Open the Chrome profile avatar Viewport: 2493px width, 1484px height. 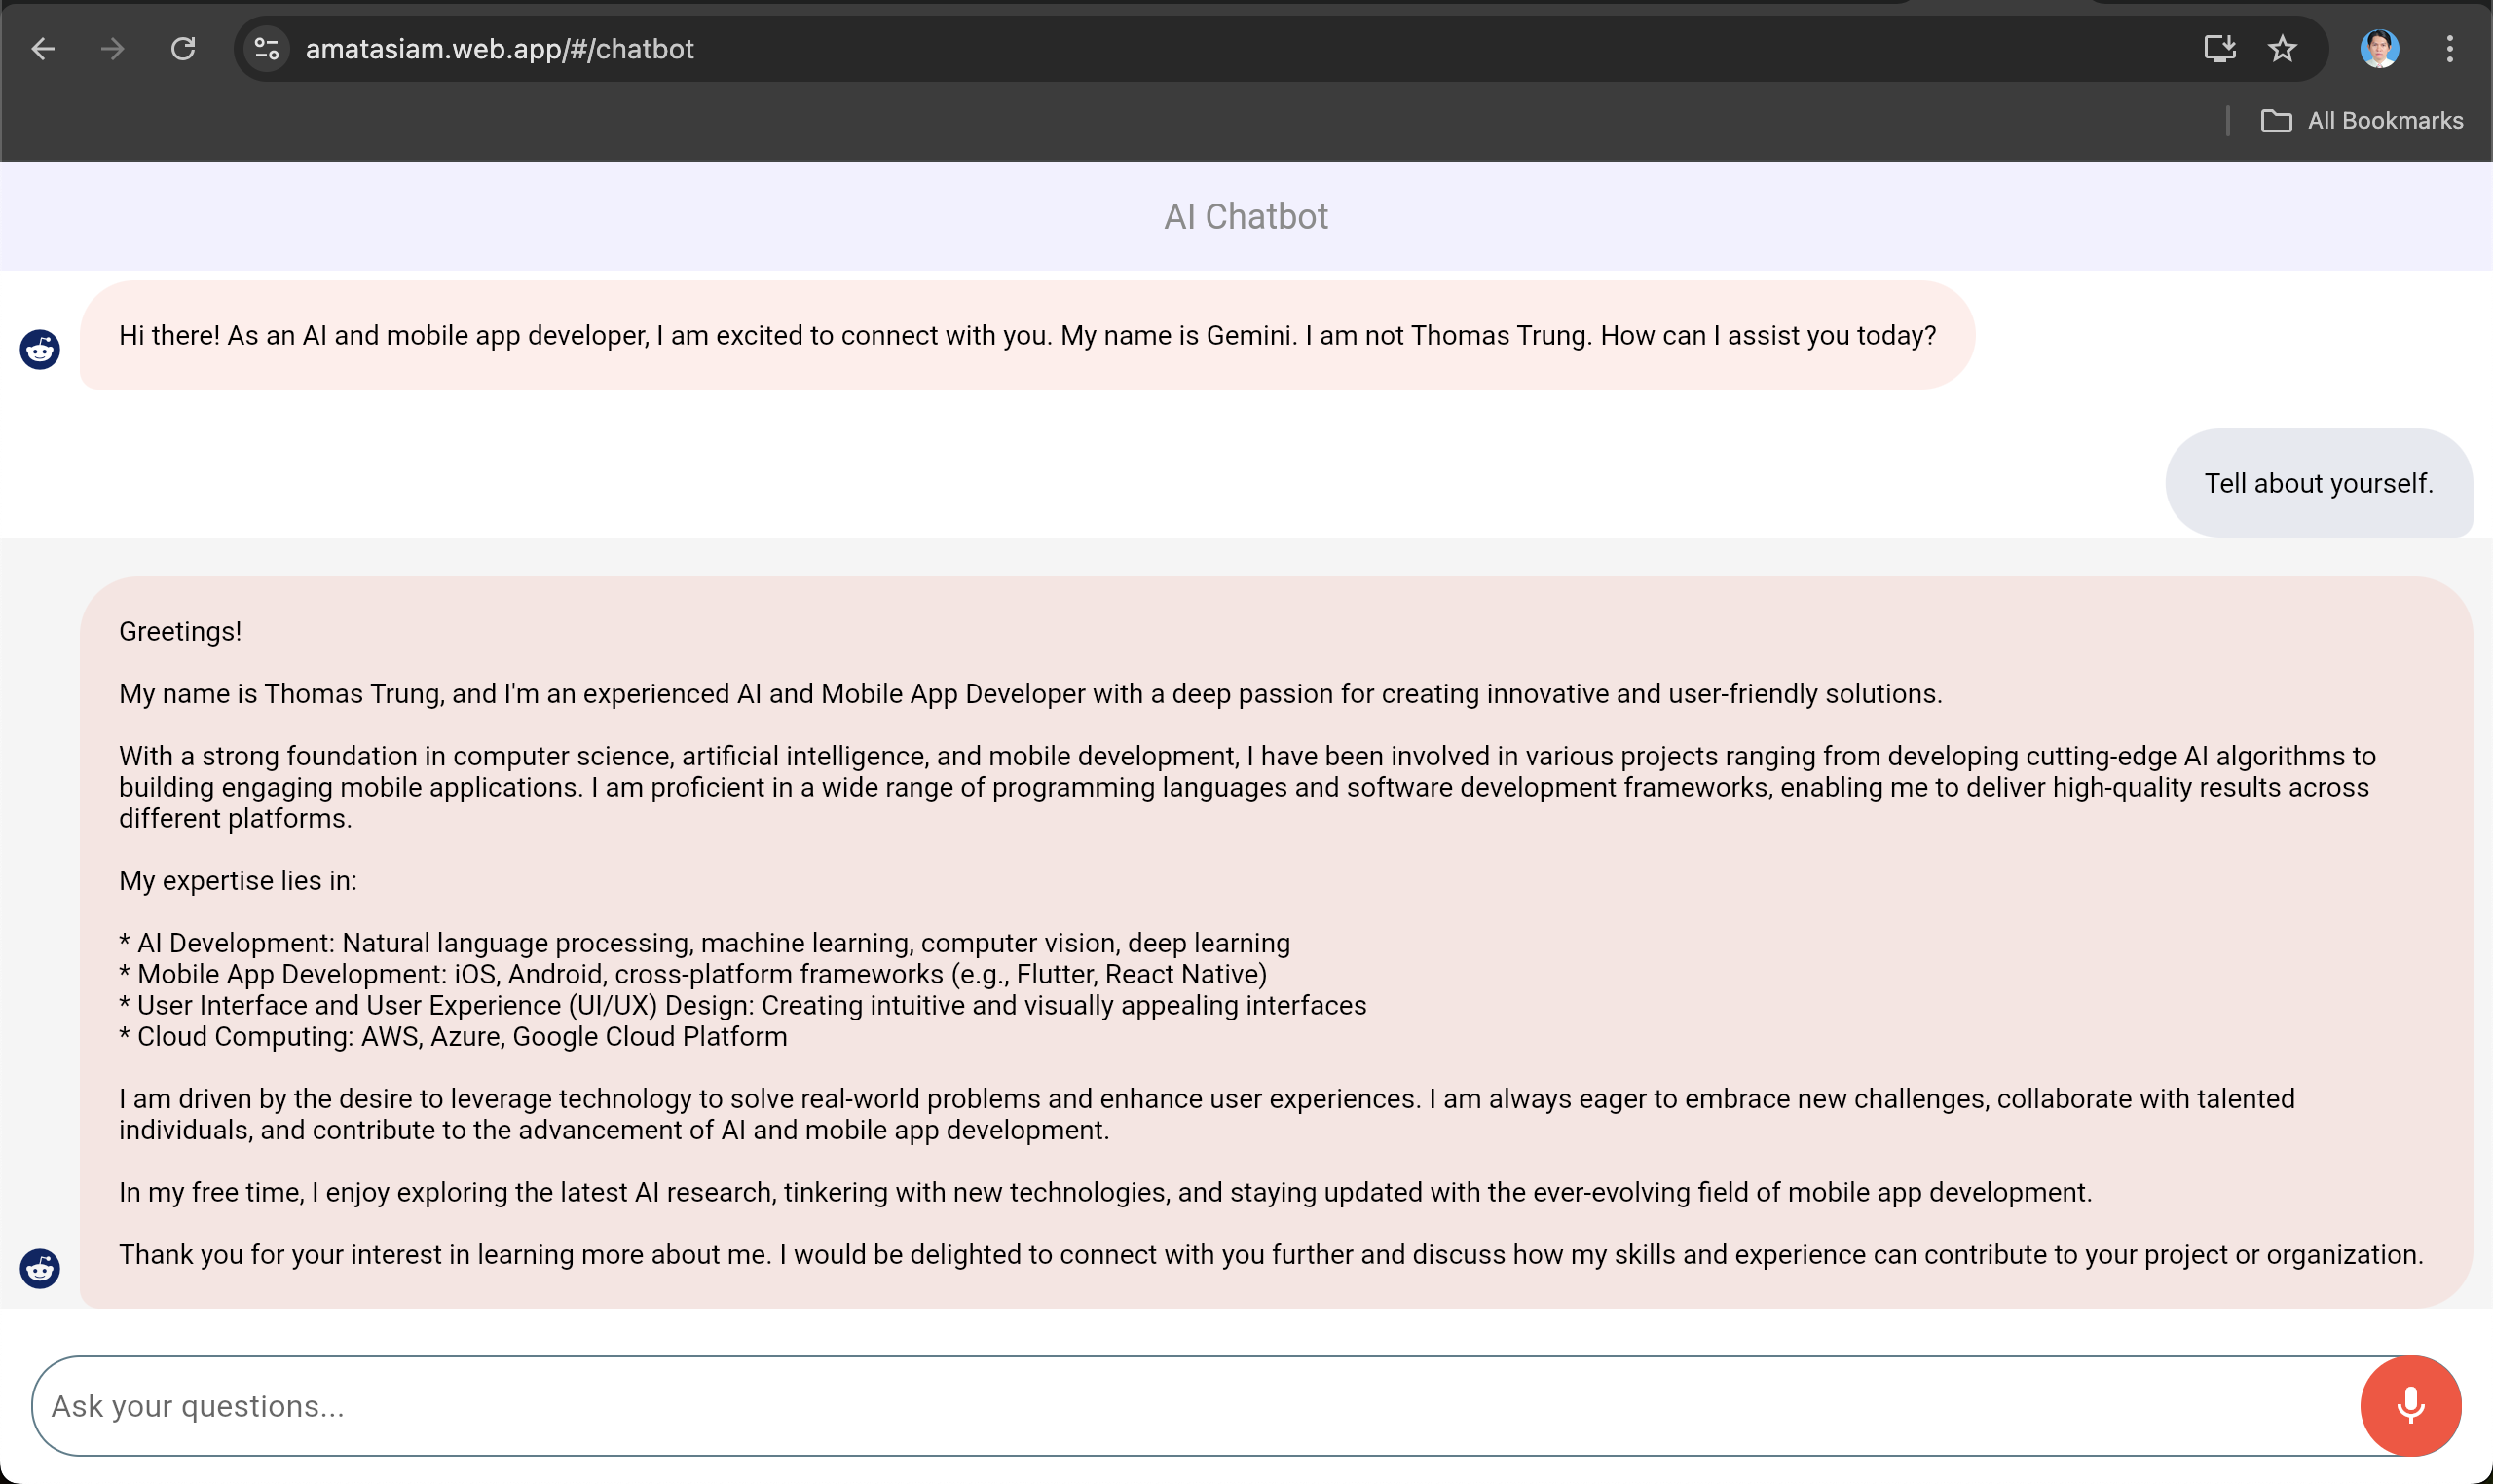coord(2379,48)
